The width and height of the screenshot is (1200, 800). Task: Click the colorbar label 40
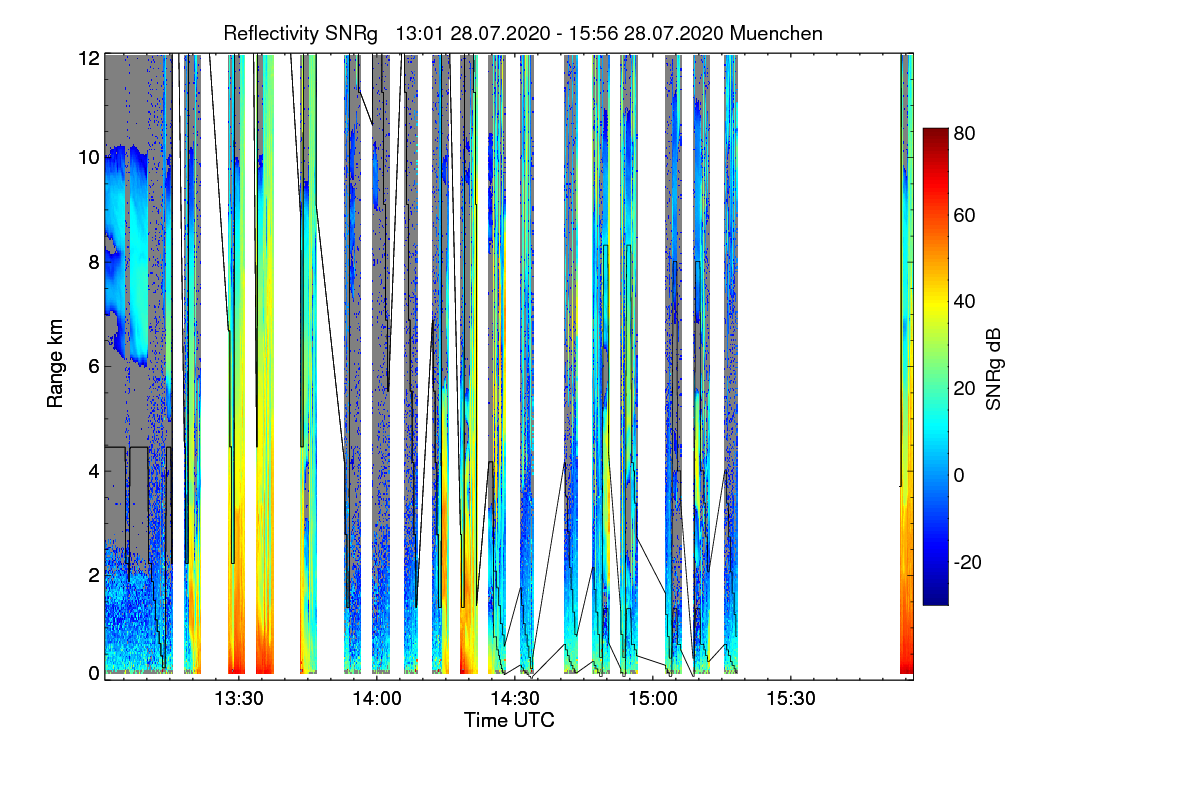pos(965,301)
